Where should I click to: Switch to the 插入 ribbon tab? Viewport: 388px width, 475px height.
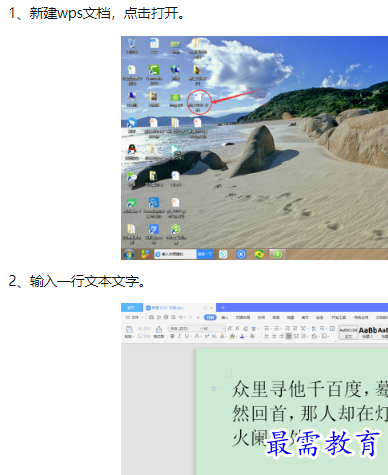point(225,317)
